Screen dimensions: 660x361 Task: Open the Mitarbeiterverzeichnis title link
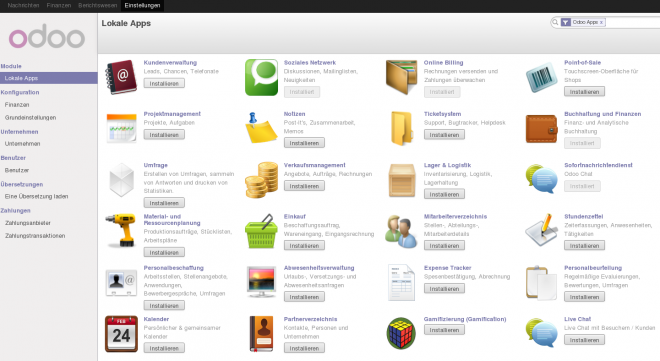click(x=455, y=217)
